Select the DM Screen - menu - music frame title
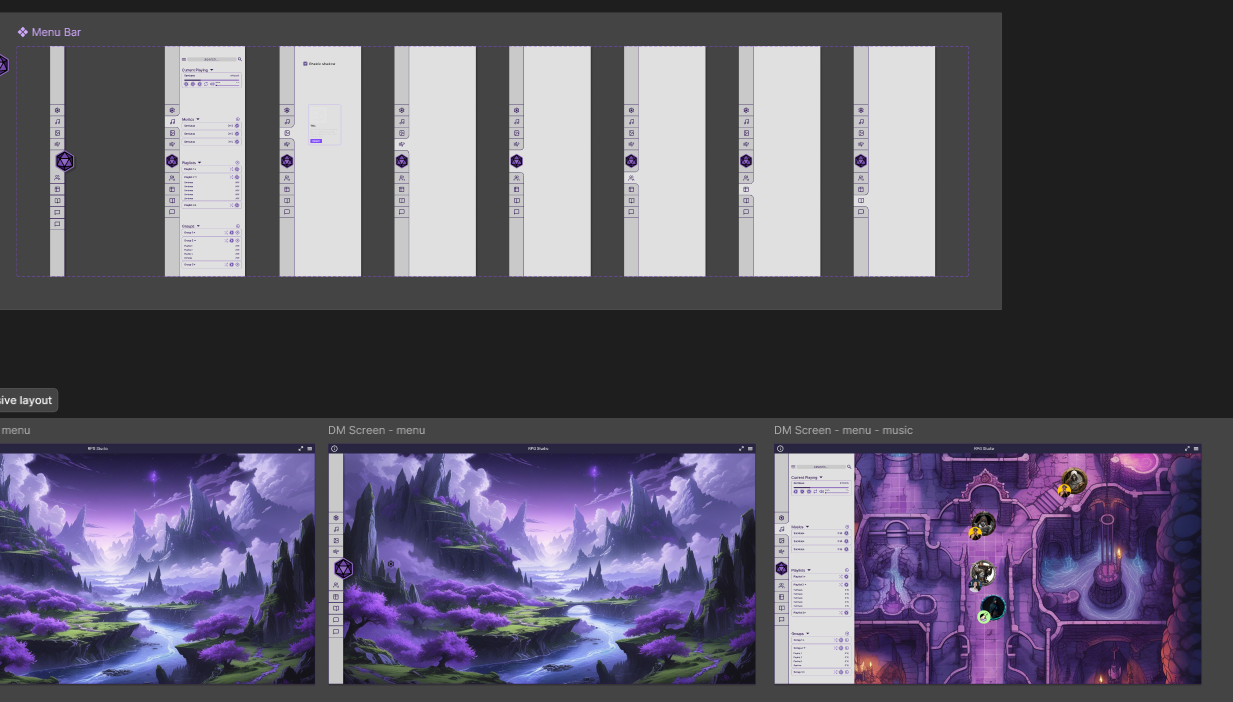The width and height of the screenshot is (1233, 702). pyautogui.click(x=843, y=430)
